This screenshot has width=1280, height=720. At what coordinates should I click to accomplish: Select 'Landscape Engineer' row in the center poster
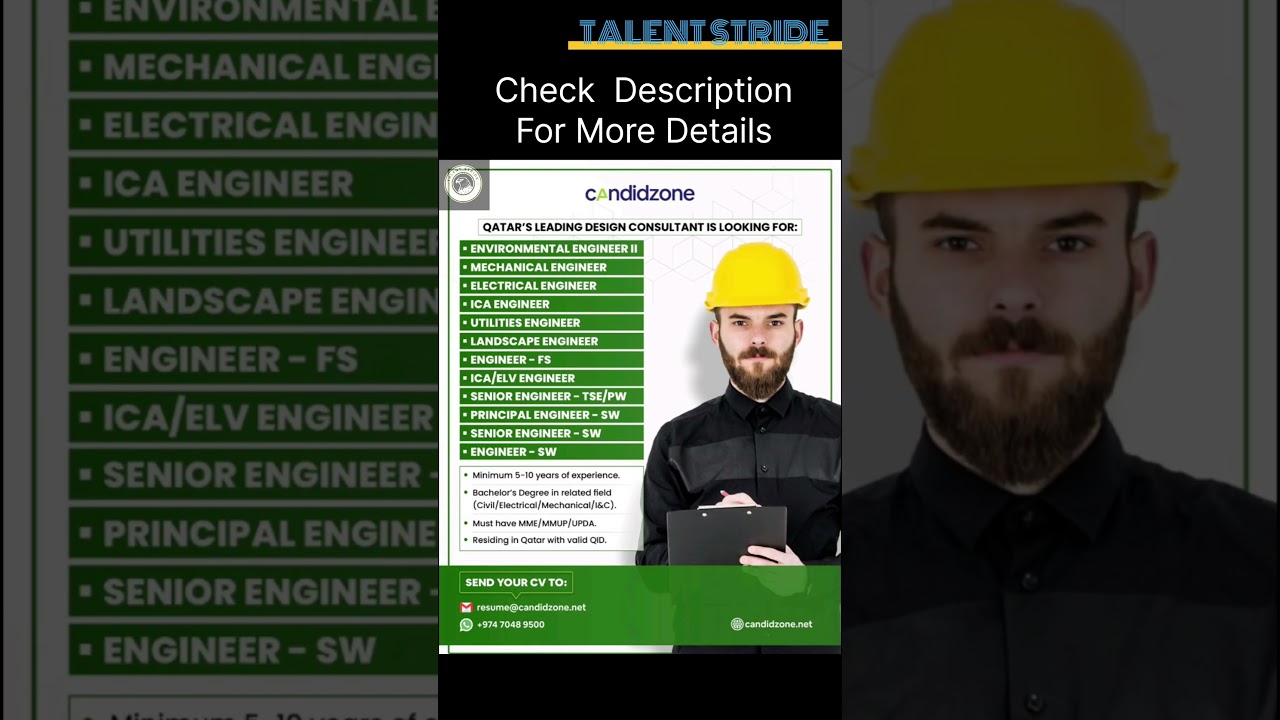tap(551, 341)
